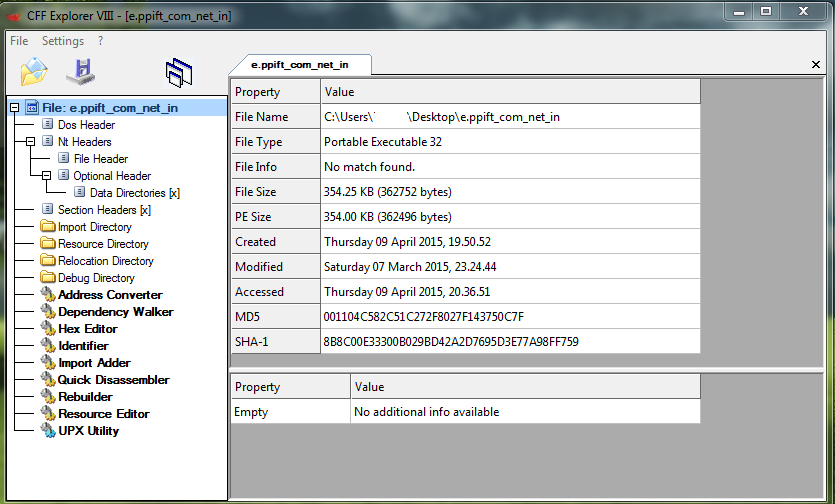Viewport: 835px width, 504px height.
Task: Click the upper Value column header
Action: (x=511, y=92)
